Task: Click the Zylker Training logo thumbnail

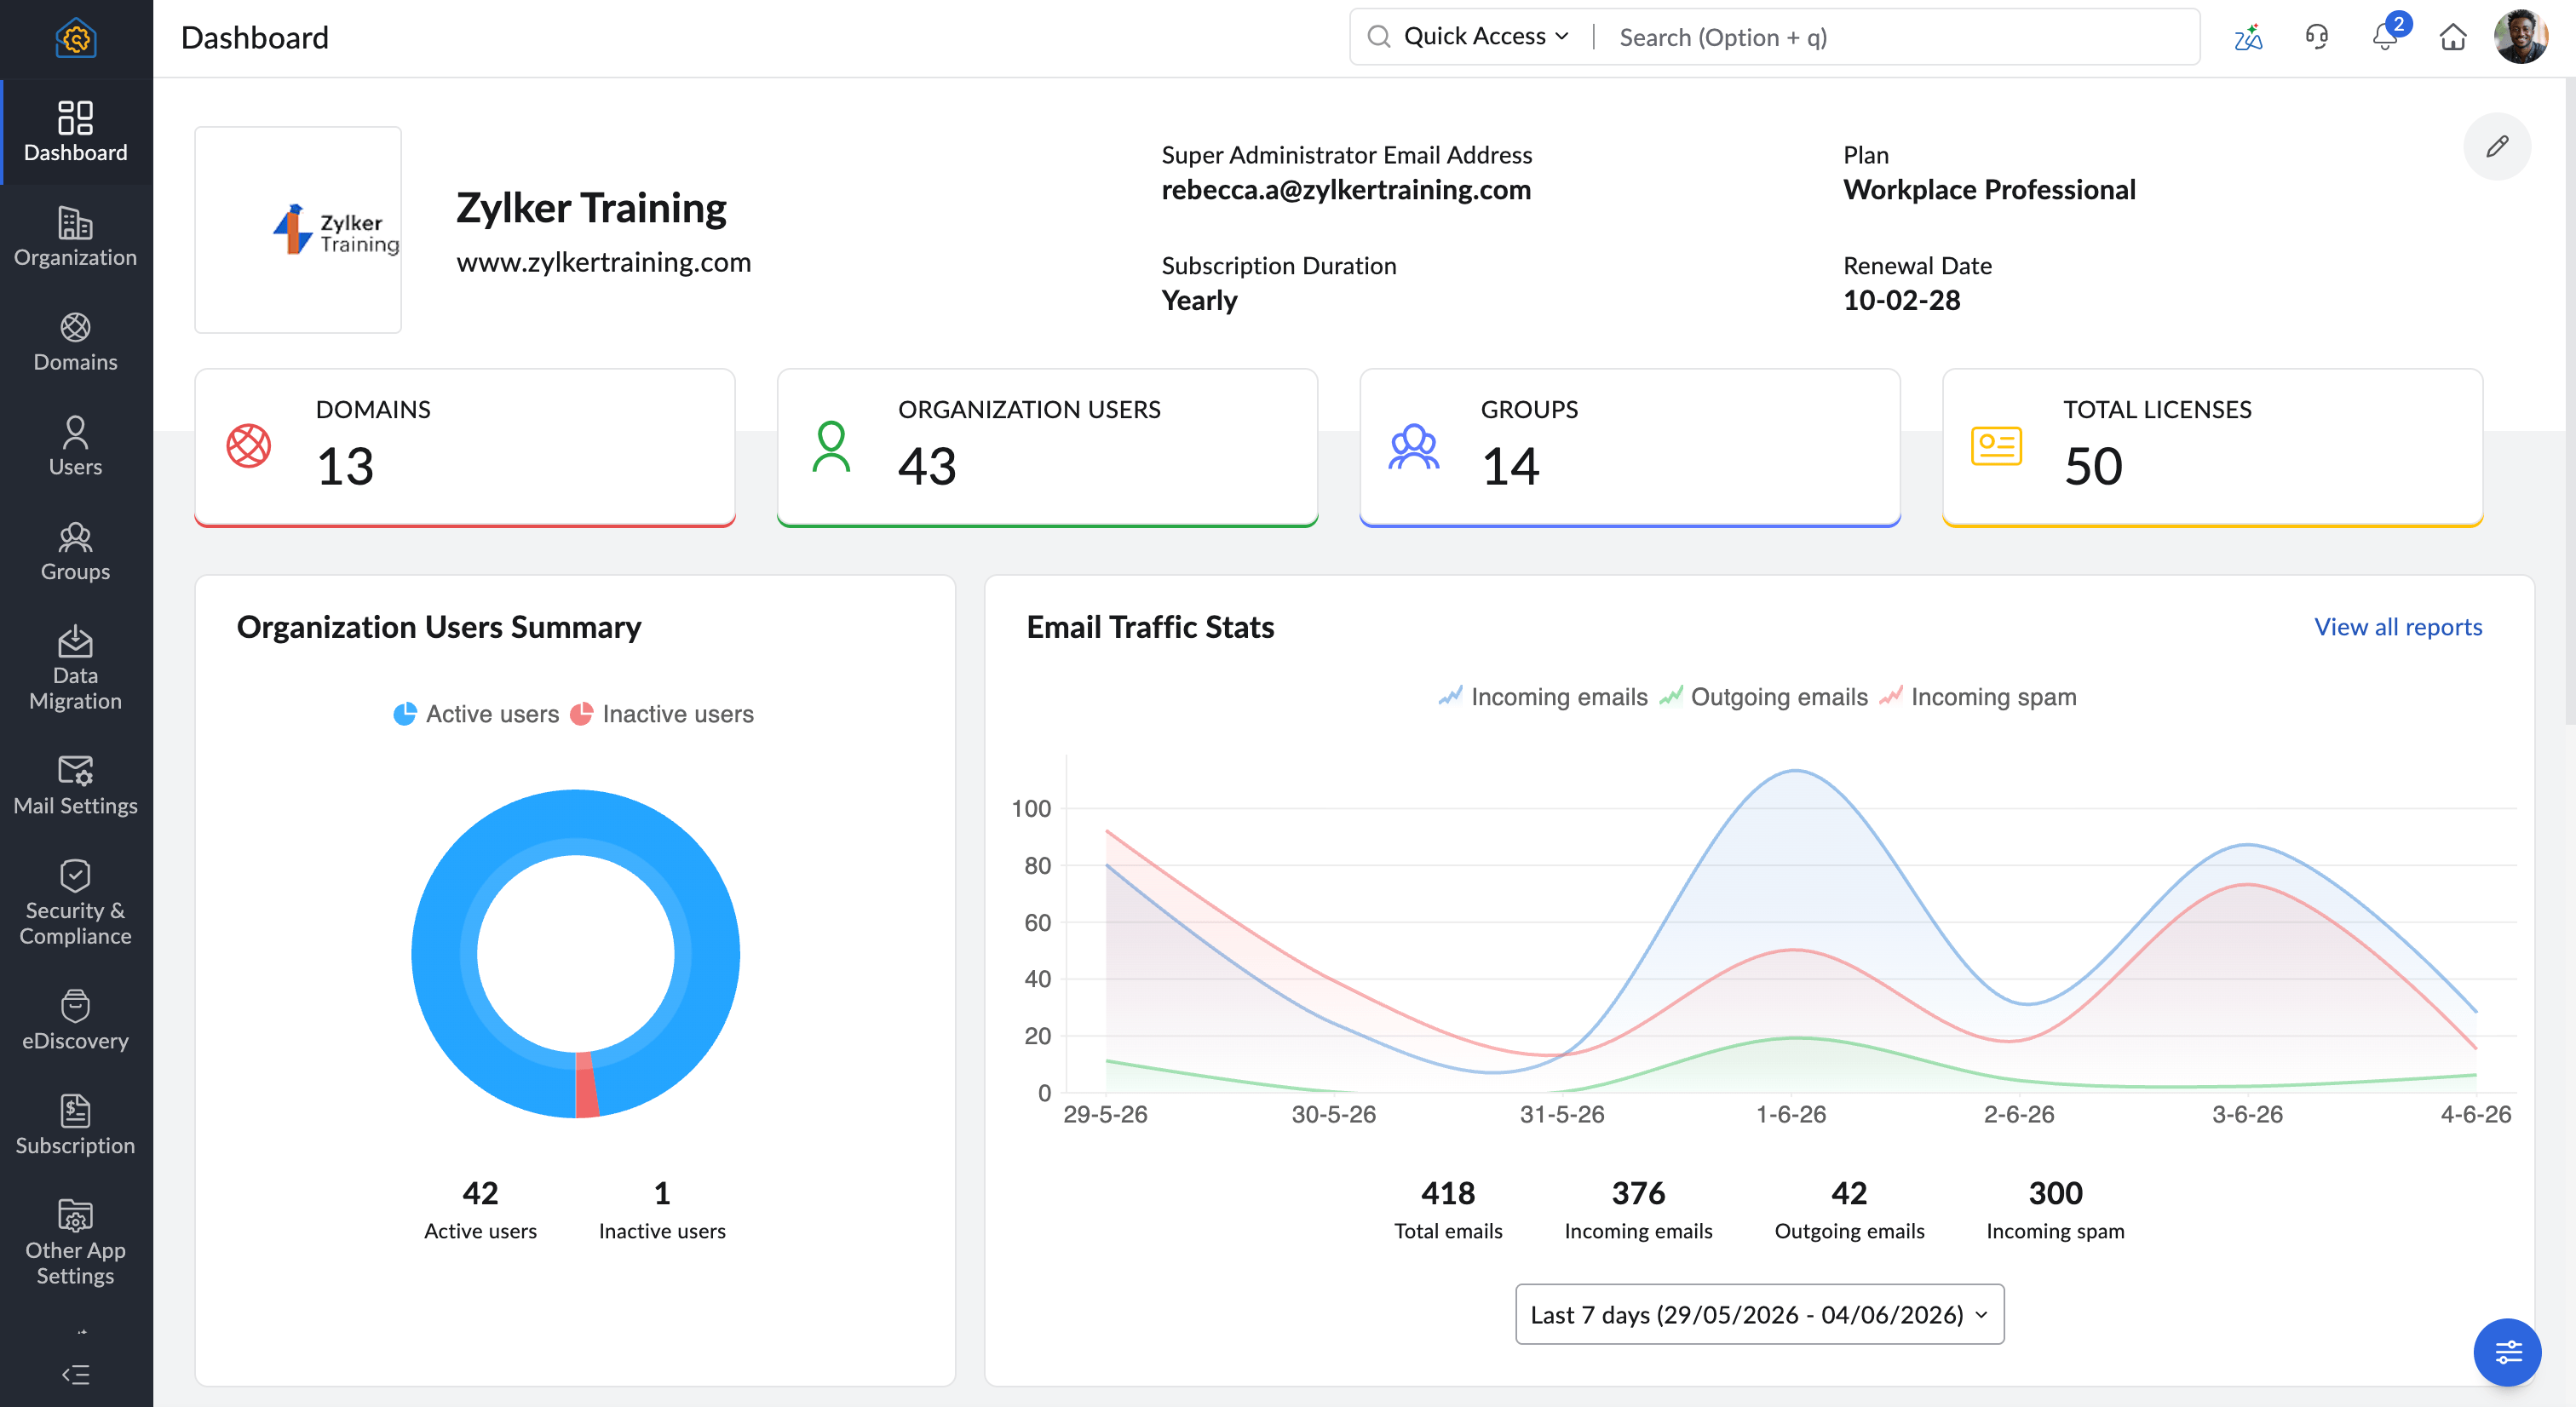Action: (298, 230)
